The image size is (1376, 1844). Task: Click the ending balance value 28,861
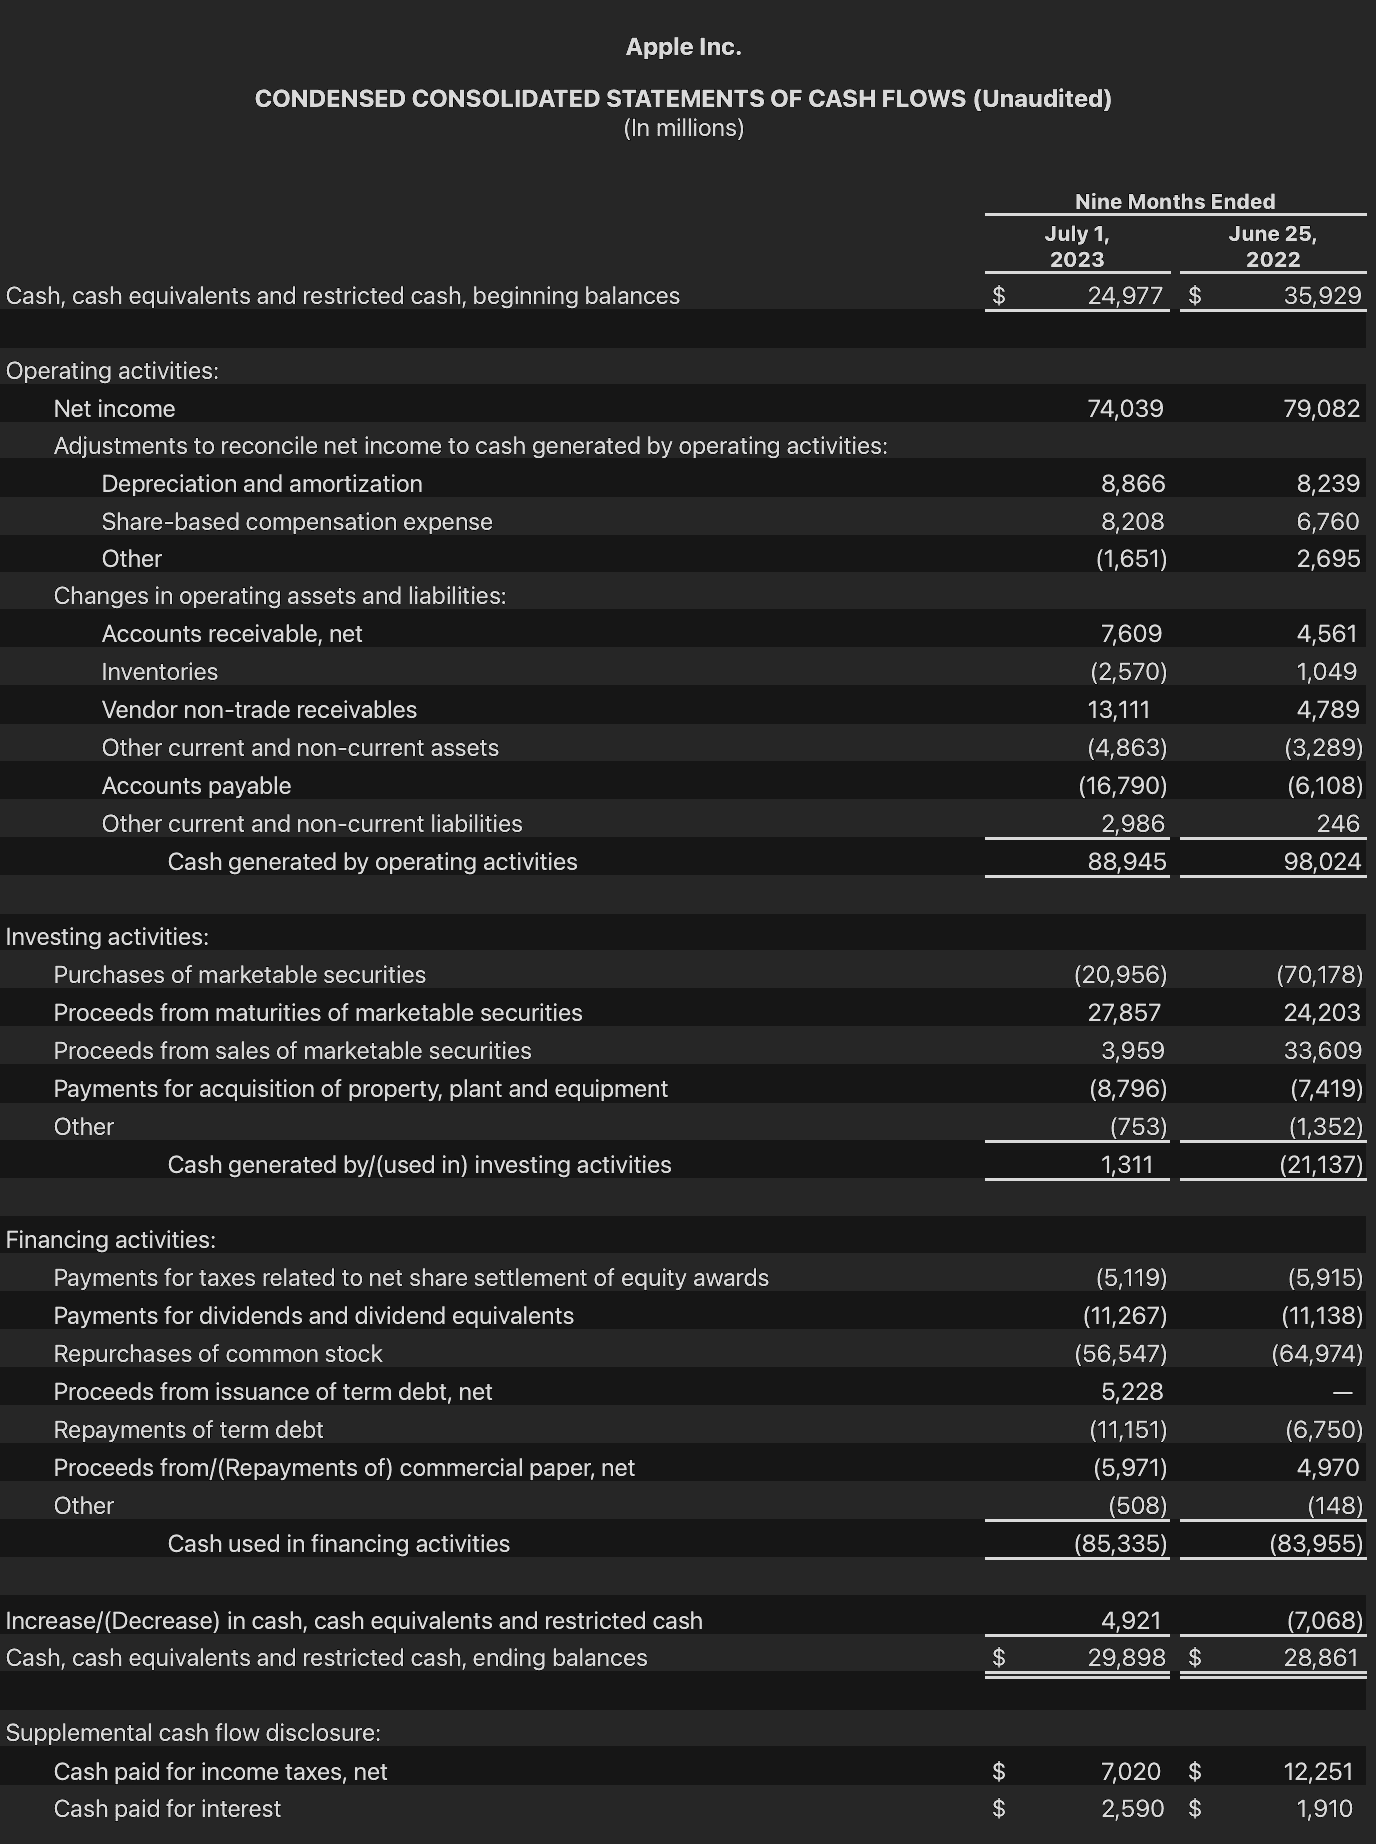(1321, 1658)
